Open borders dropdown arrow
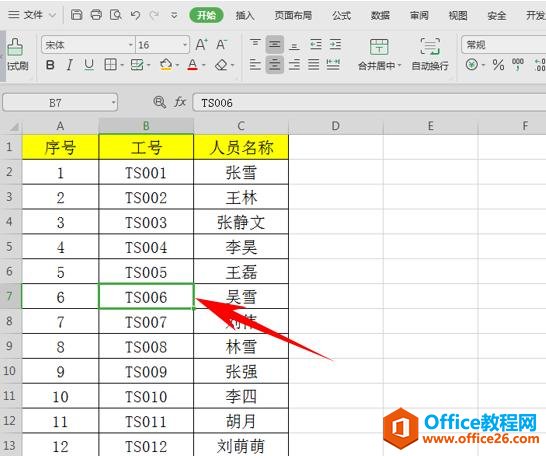This screenshot has width=546, height=456. click(x=122, y=65)
